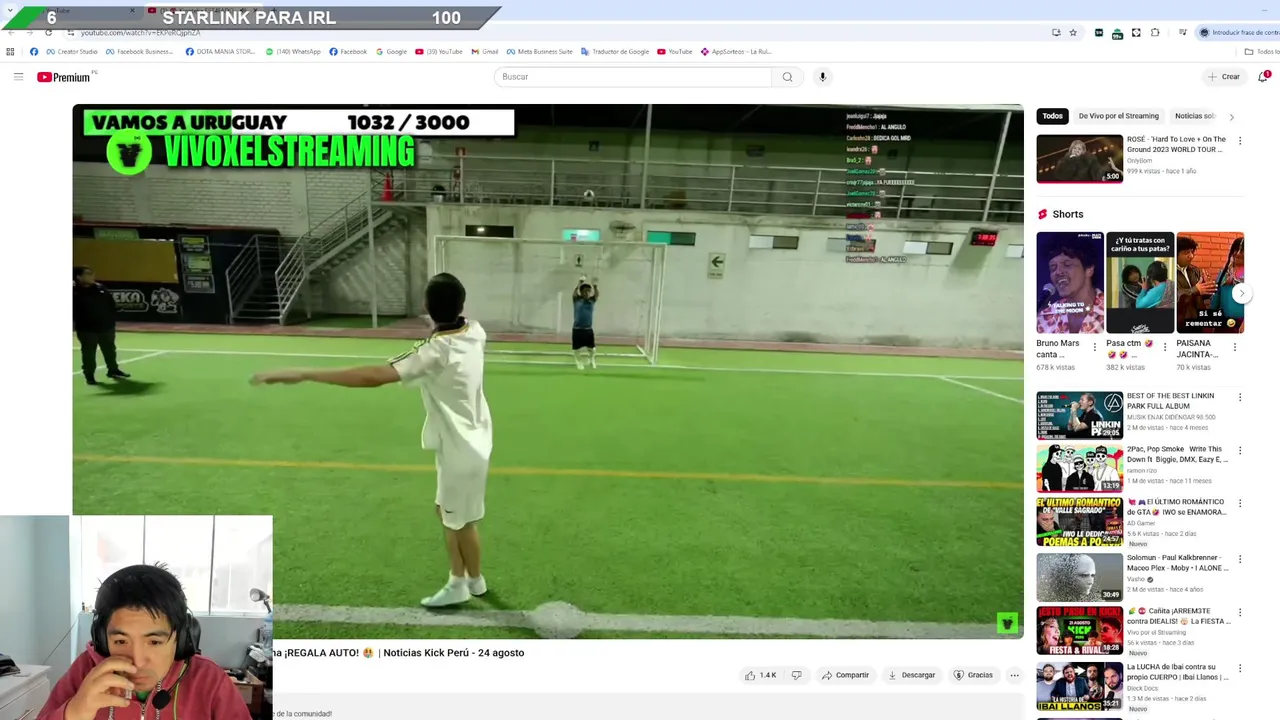Send thanks via Gracias button
Viewport: 1280px width, 720px height.
click(973, 675)
